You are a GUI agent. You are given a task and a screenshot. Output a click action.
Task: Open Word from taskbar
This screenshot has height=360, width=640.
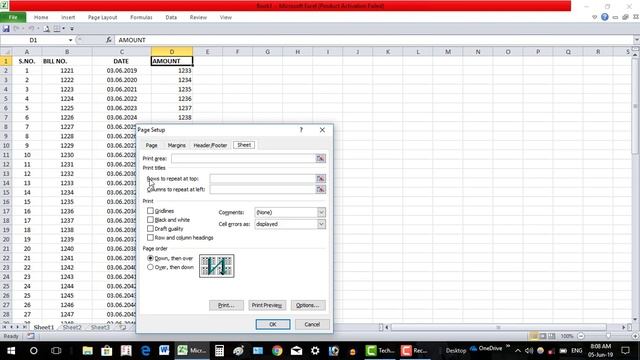(164, 351)
